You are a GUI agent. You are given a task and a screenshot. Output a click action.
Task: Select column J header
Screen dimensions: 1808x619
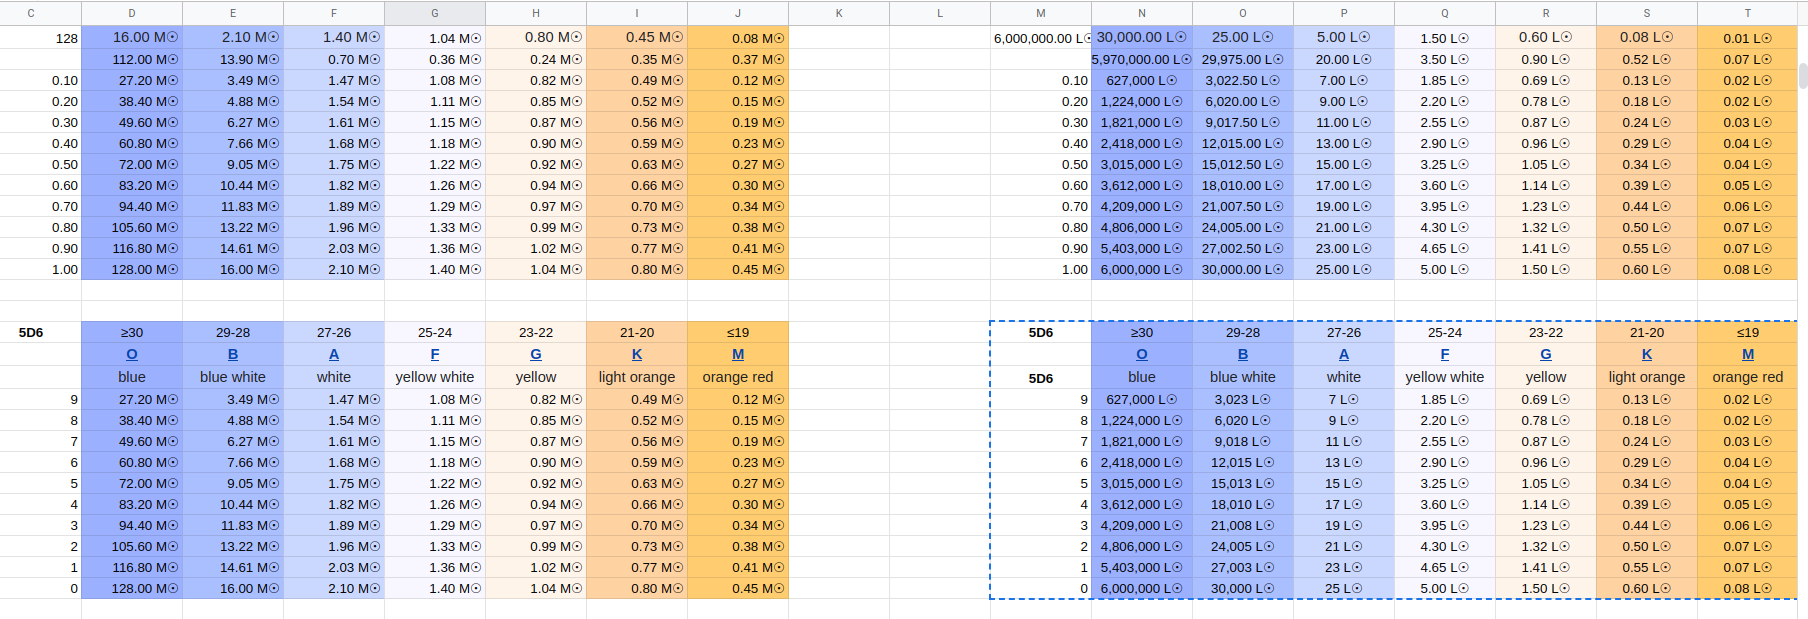tap(738, 13)
